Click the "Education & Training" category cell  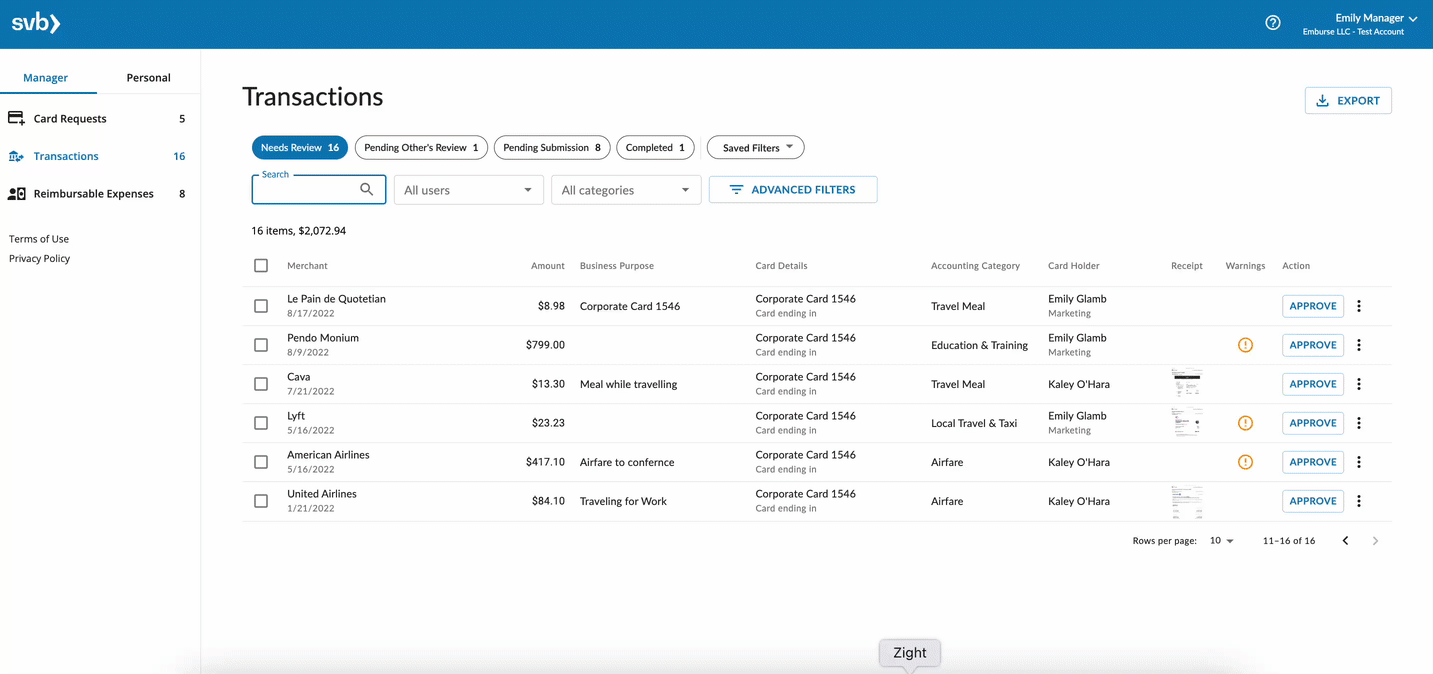tap(979, 345)
